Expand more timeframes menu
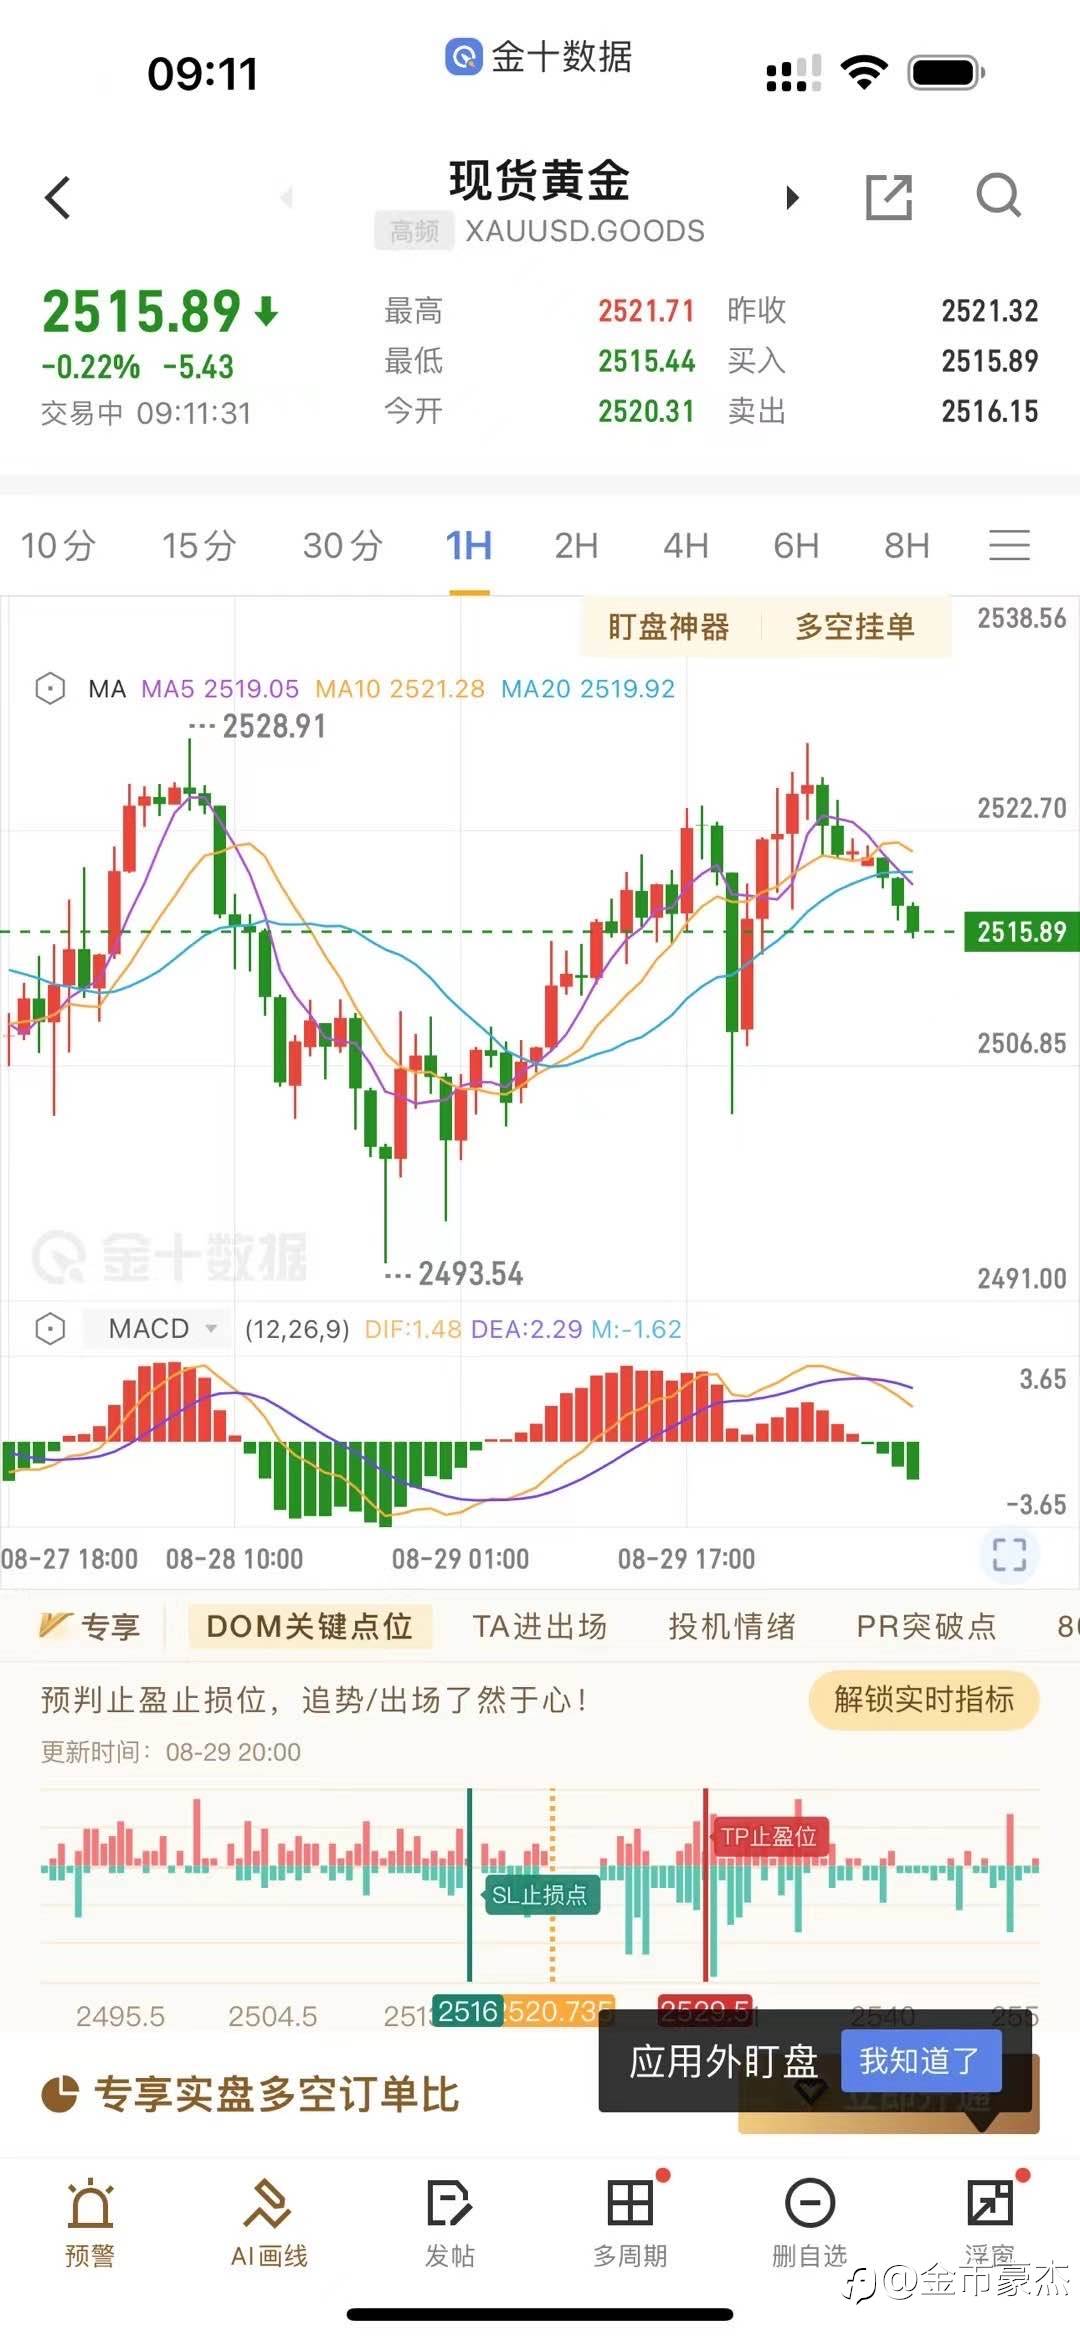 (x=1009, y=545)
